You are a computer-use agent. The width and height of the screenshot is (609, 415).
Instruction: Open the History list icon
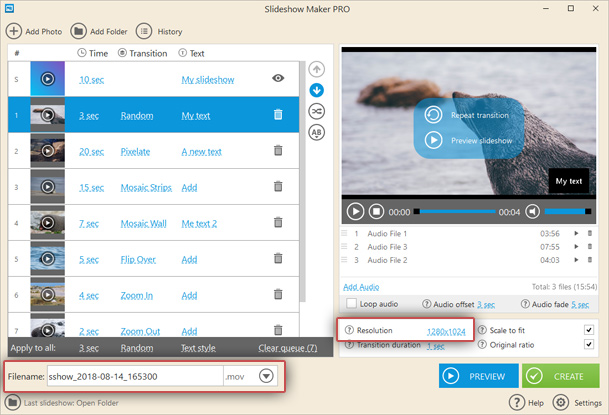click(x=144, y=31)
